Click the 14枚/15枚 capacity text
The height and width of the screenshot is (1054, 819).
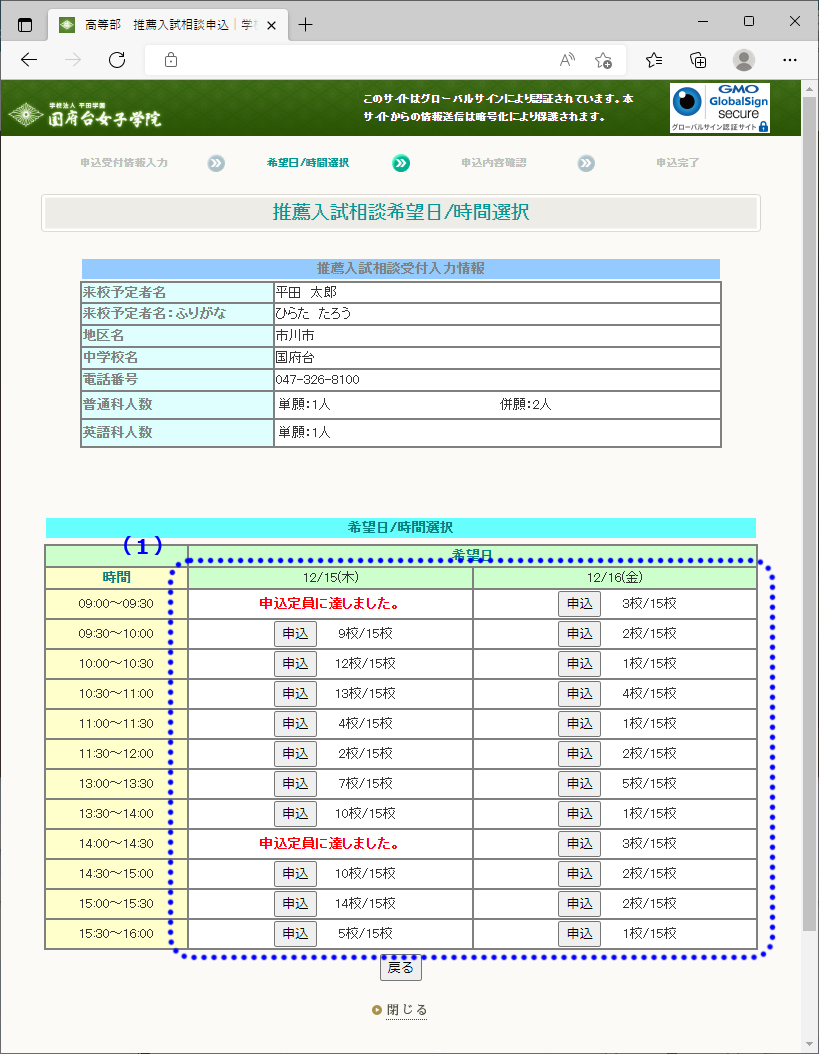(365, 903)
